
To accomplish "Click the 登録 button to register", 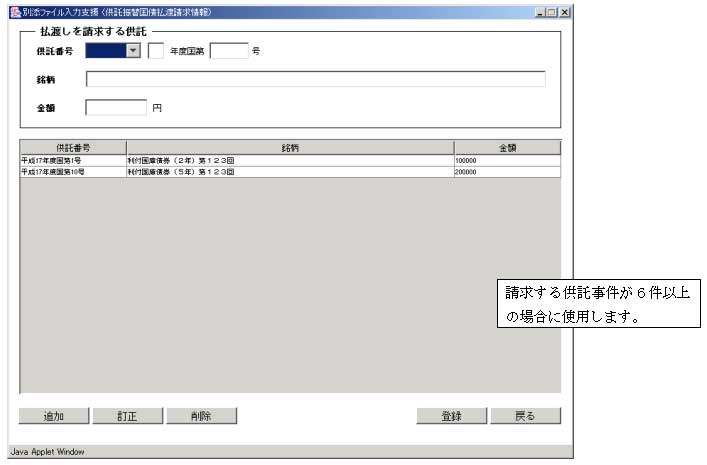I will [x=451, y=416].
